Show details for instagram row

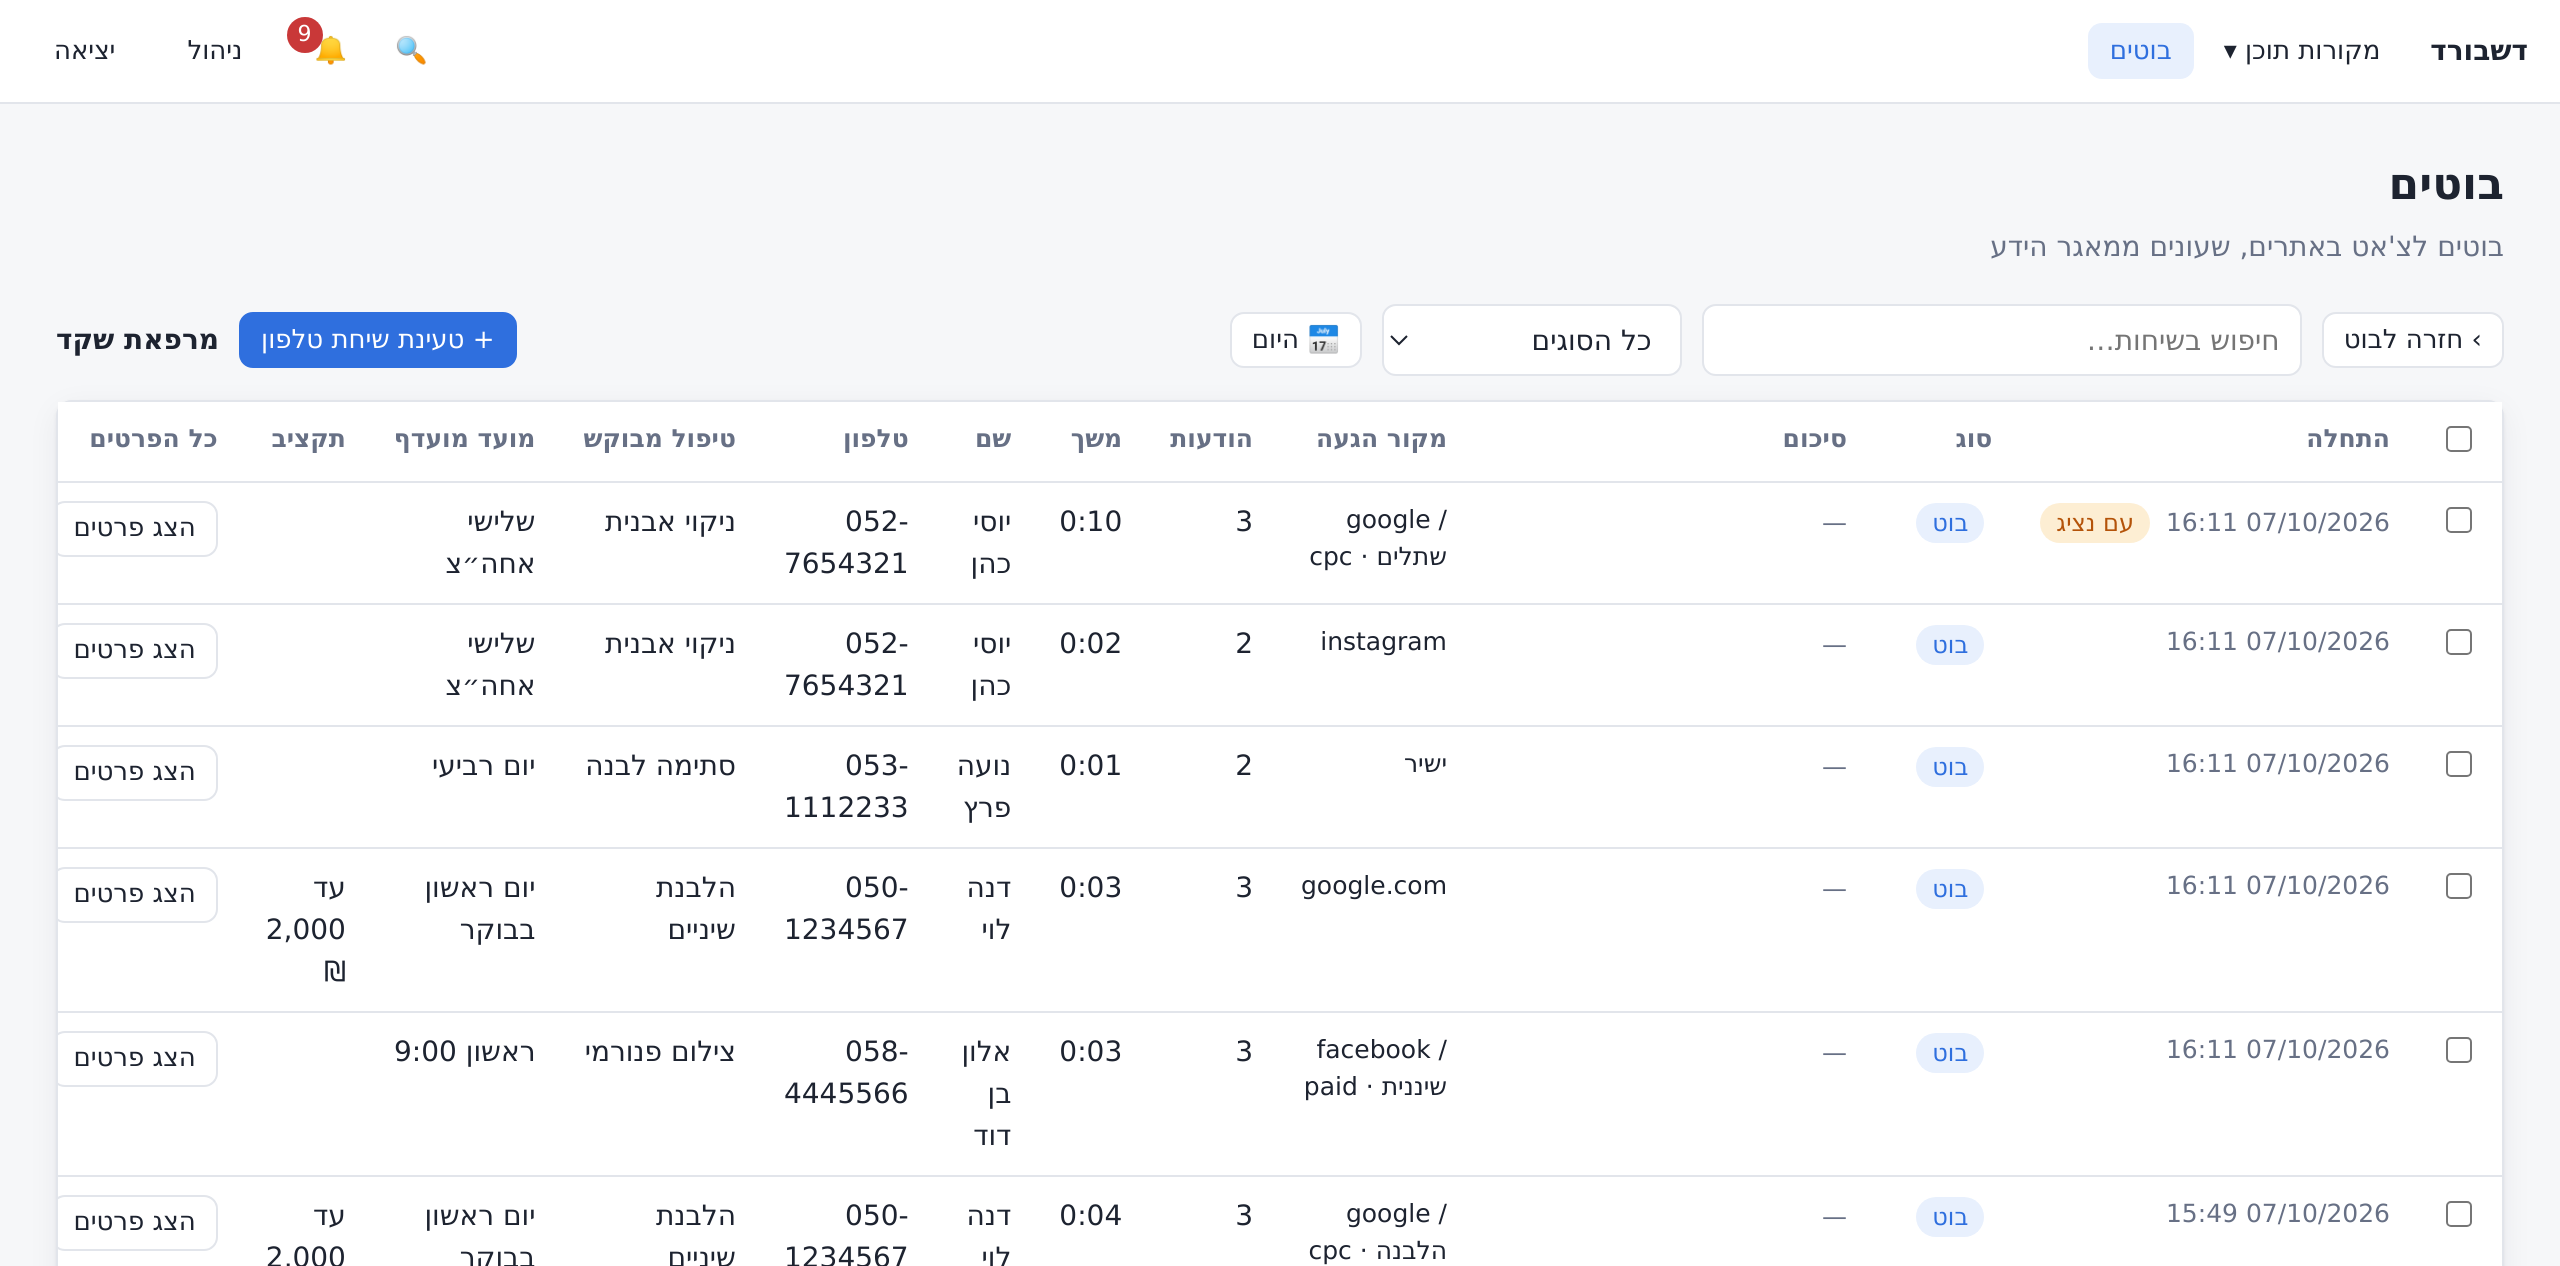135,650
